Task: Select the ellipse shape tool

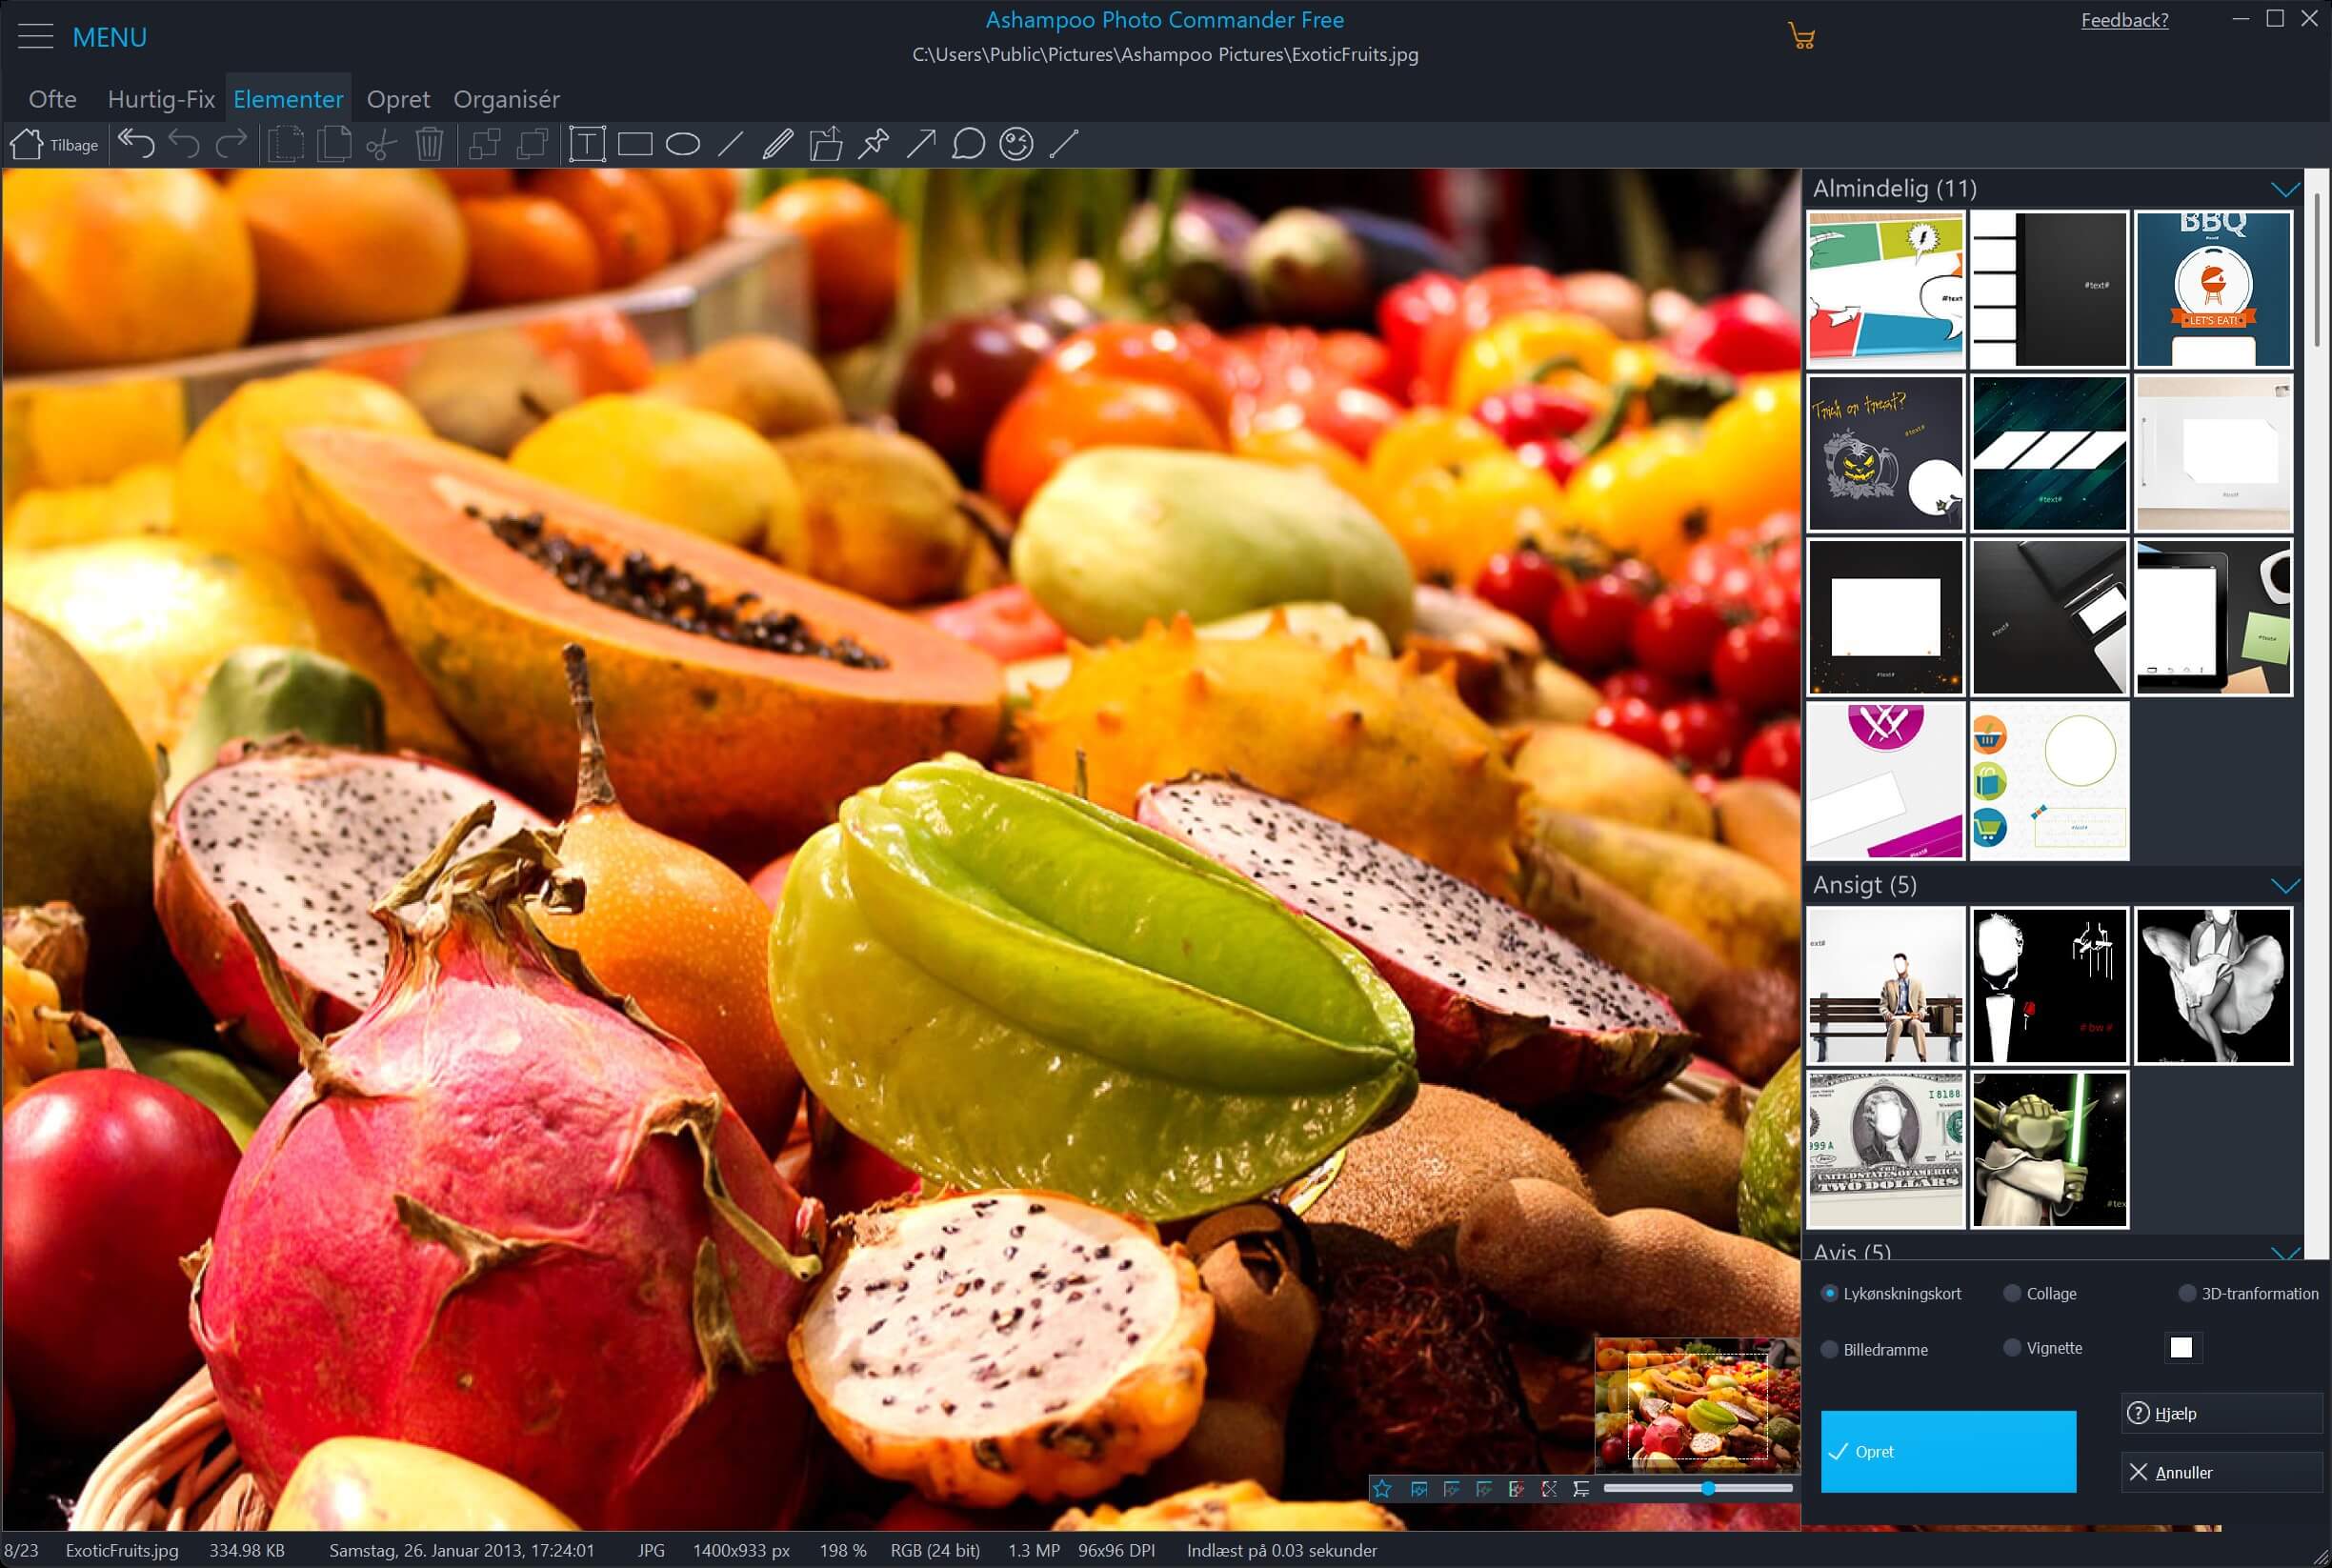Action: click(x=683, y=144)
